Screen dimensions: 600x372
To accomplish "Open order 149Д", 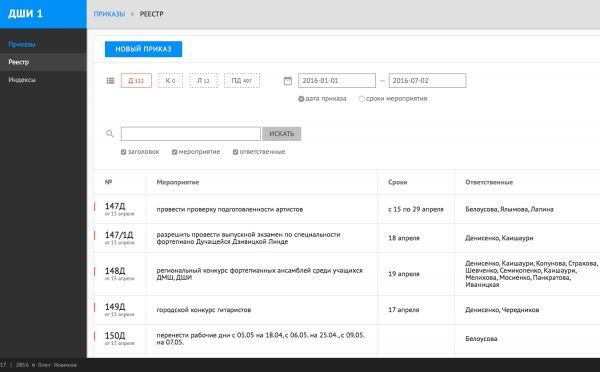I will point(115,307).
